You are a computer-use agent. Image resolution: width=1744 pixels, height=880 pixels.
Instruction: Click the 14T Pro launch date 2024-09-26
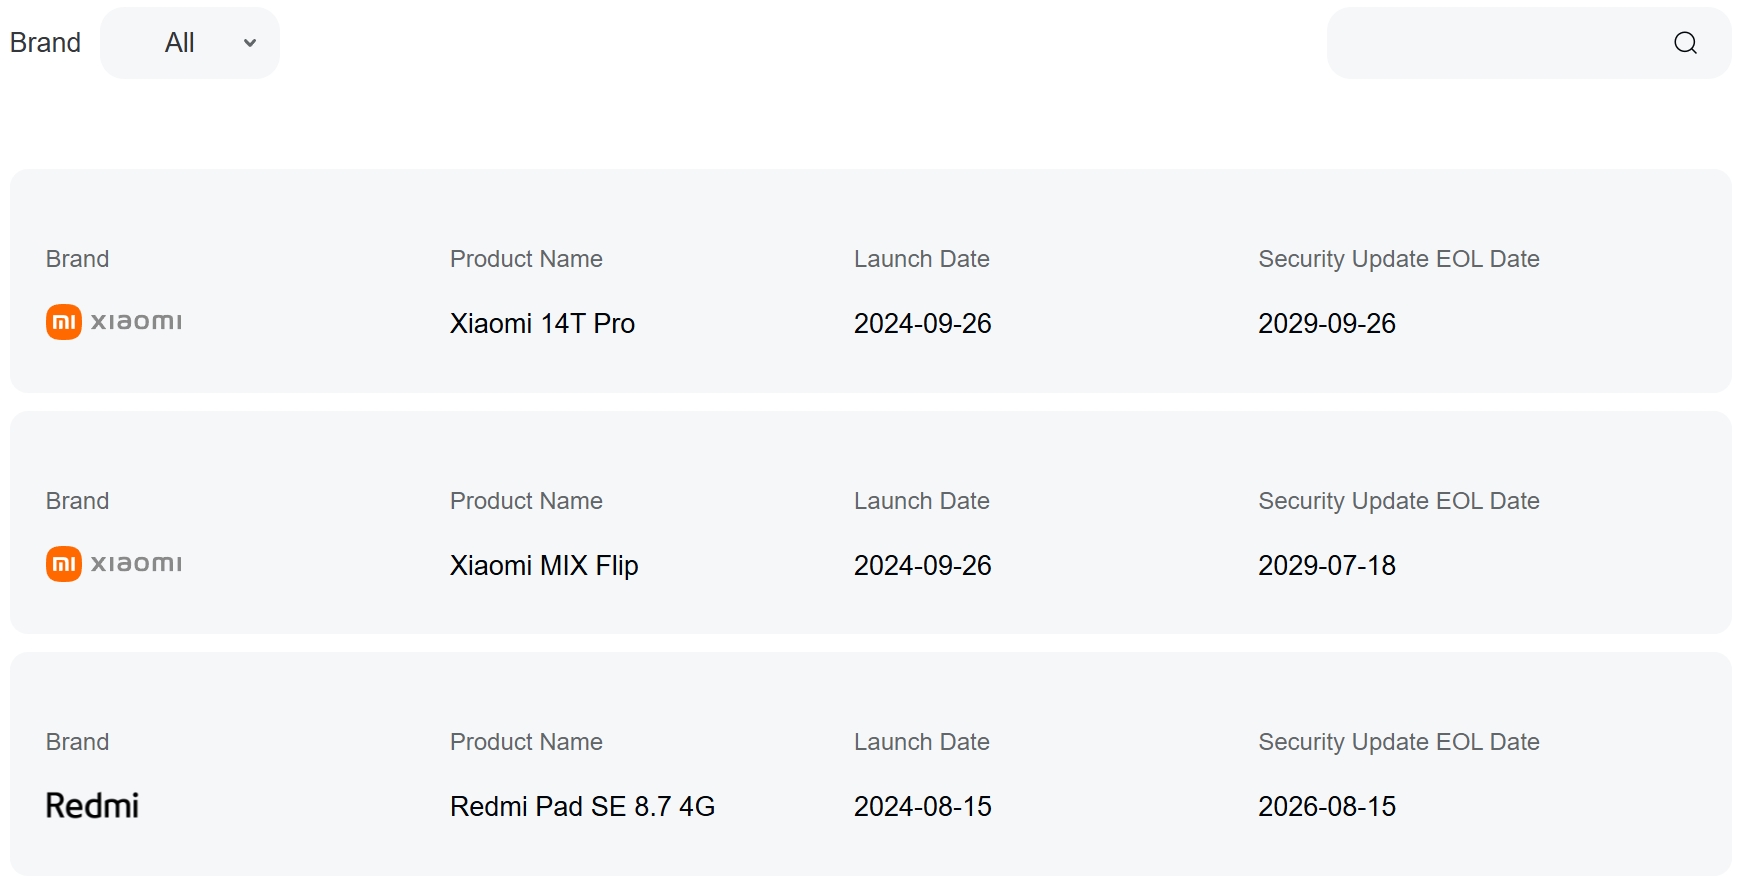922,324
